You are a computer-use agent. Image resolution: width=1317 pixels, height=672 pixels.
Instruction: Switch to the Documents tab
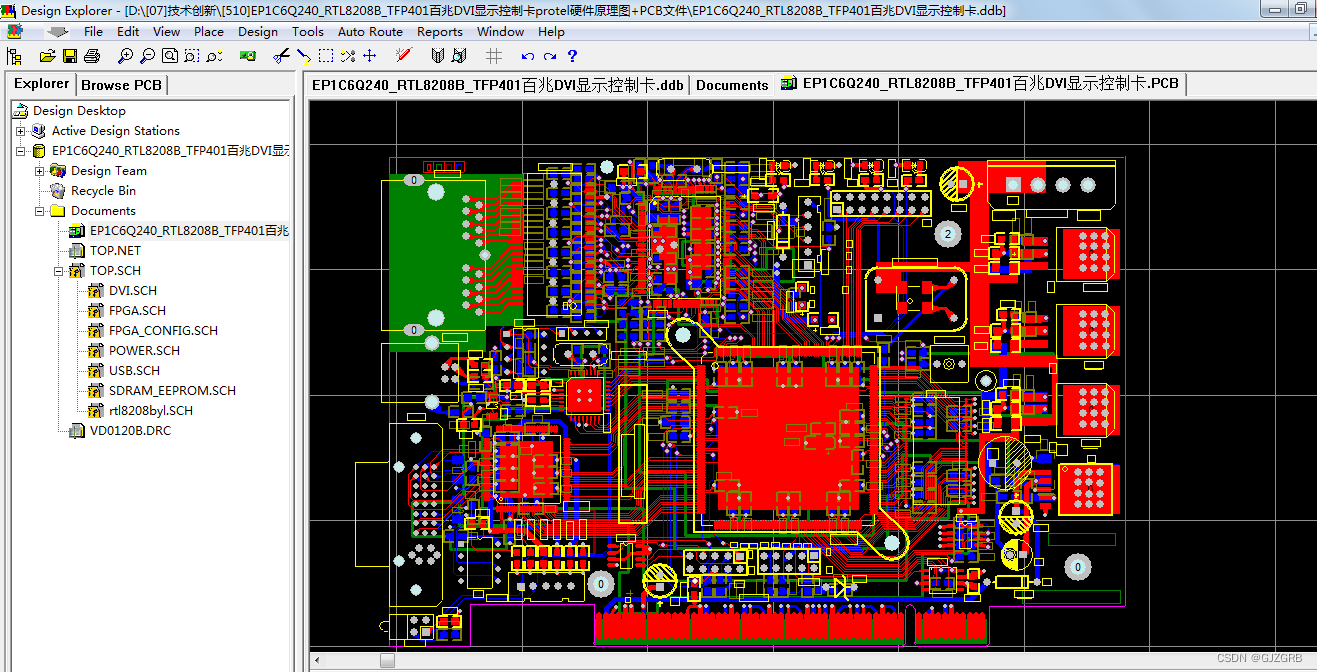pyautogui.click(x=732, y=84)
